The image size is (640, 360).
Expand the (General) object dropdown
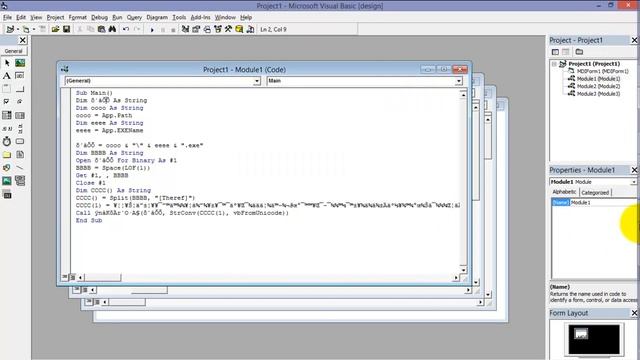point(257,81)
